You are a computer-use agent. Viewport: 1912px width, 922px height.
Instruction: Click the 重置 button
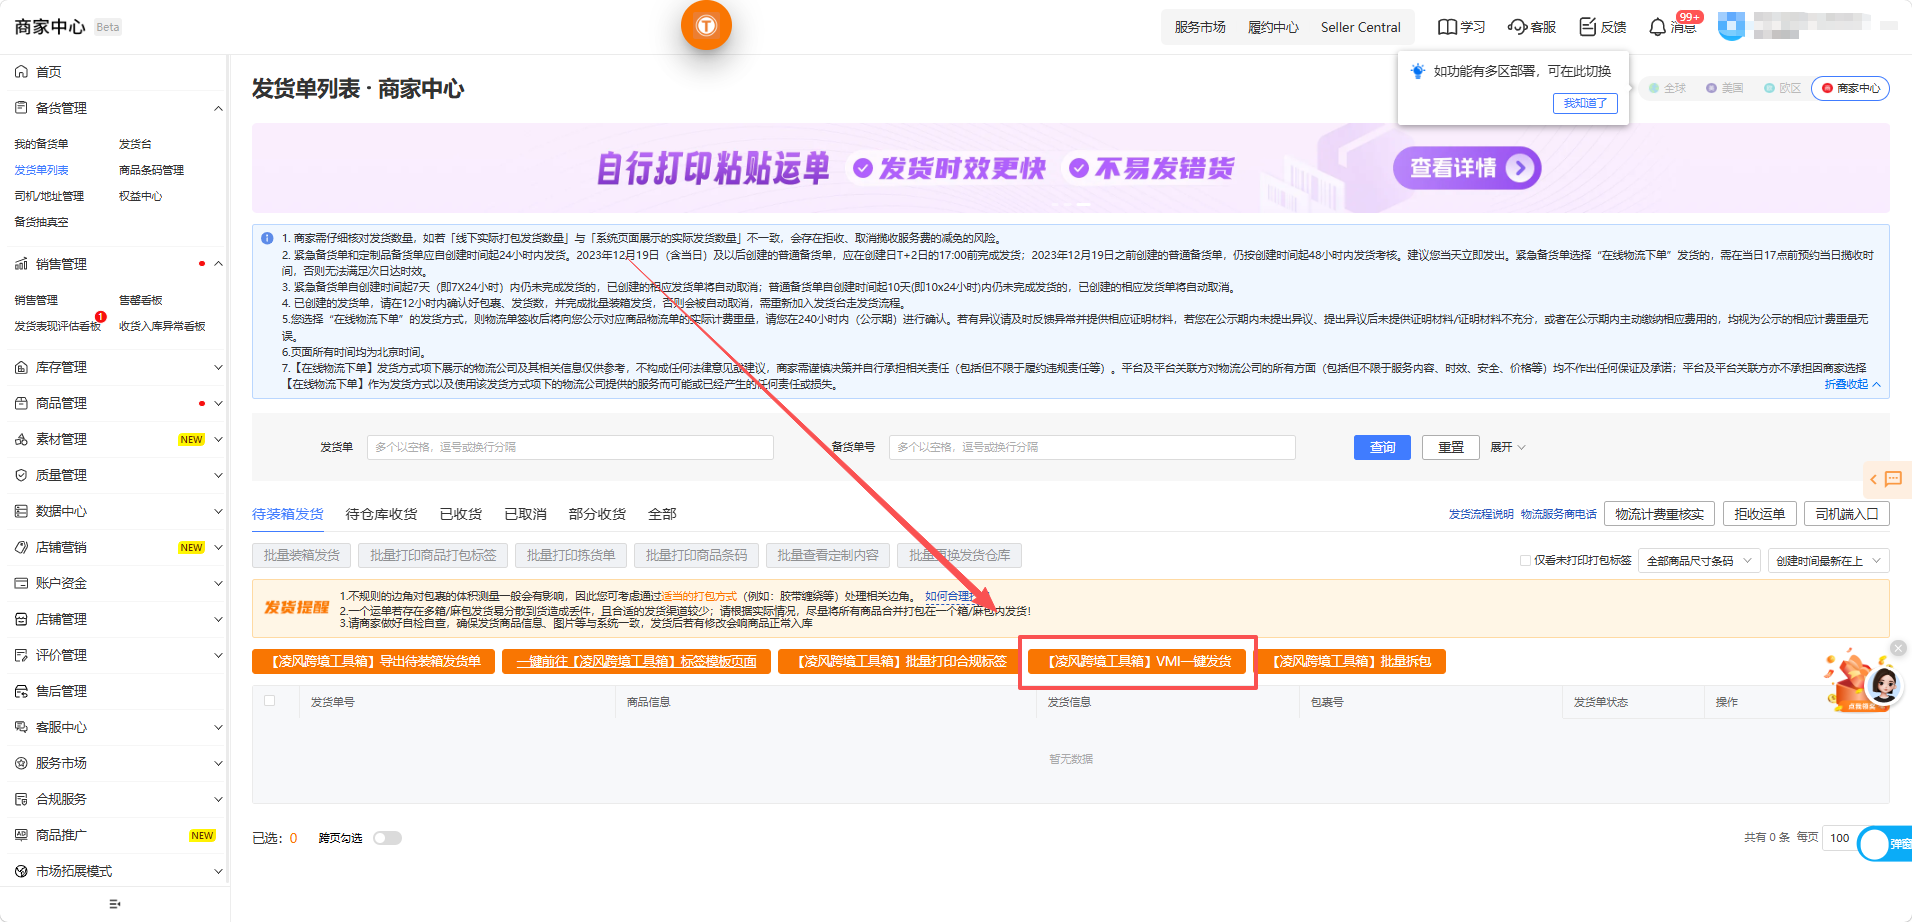[1451, 448]
